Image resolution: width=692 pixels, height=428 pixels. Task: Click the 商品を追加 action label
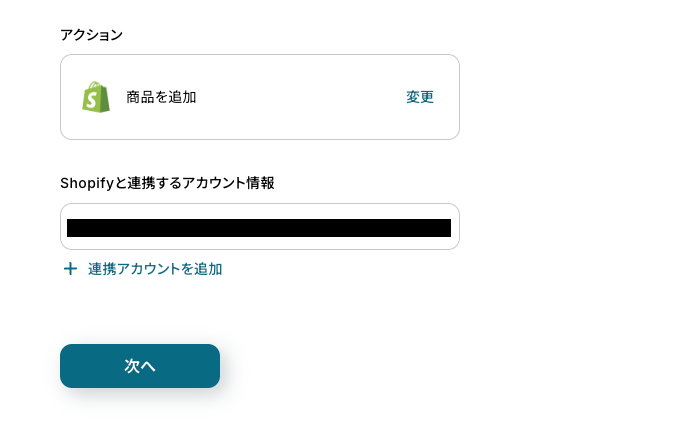point(161,97)
